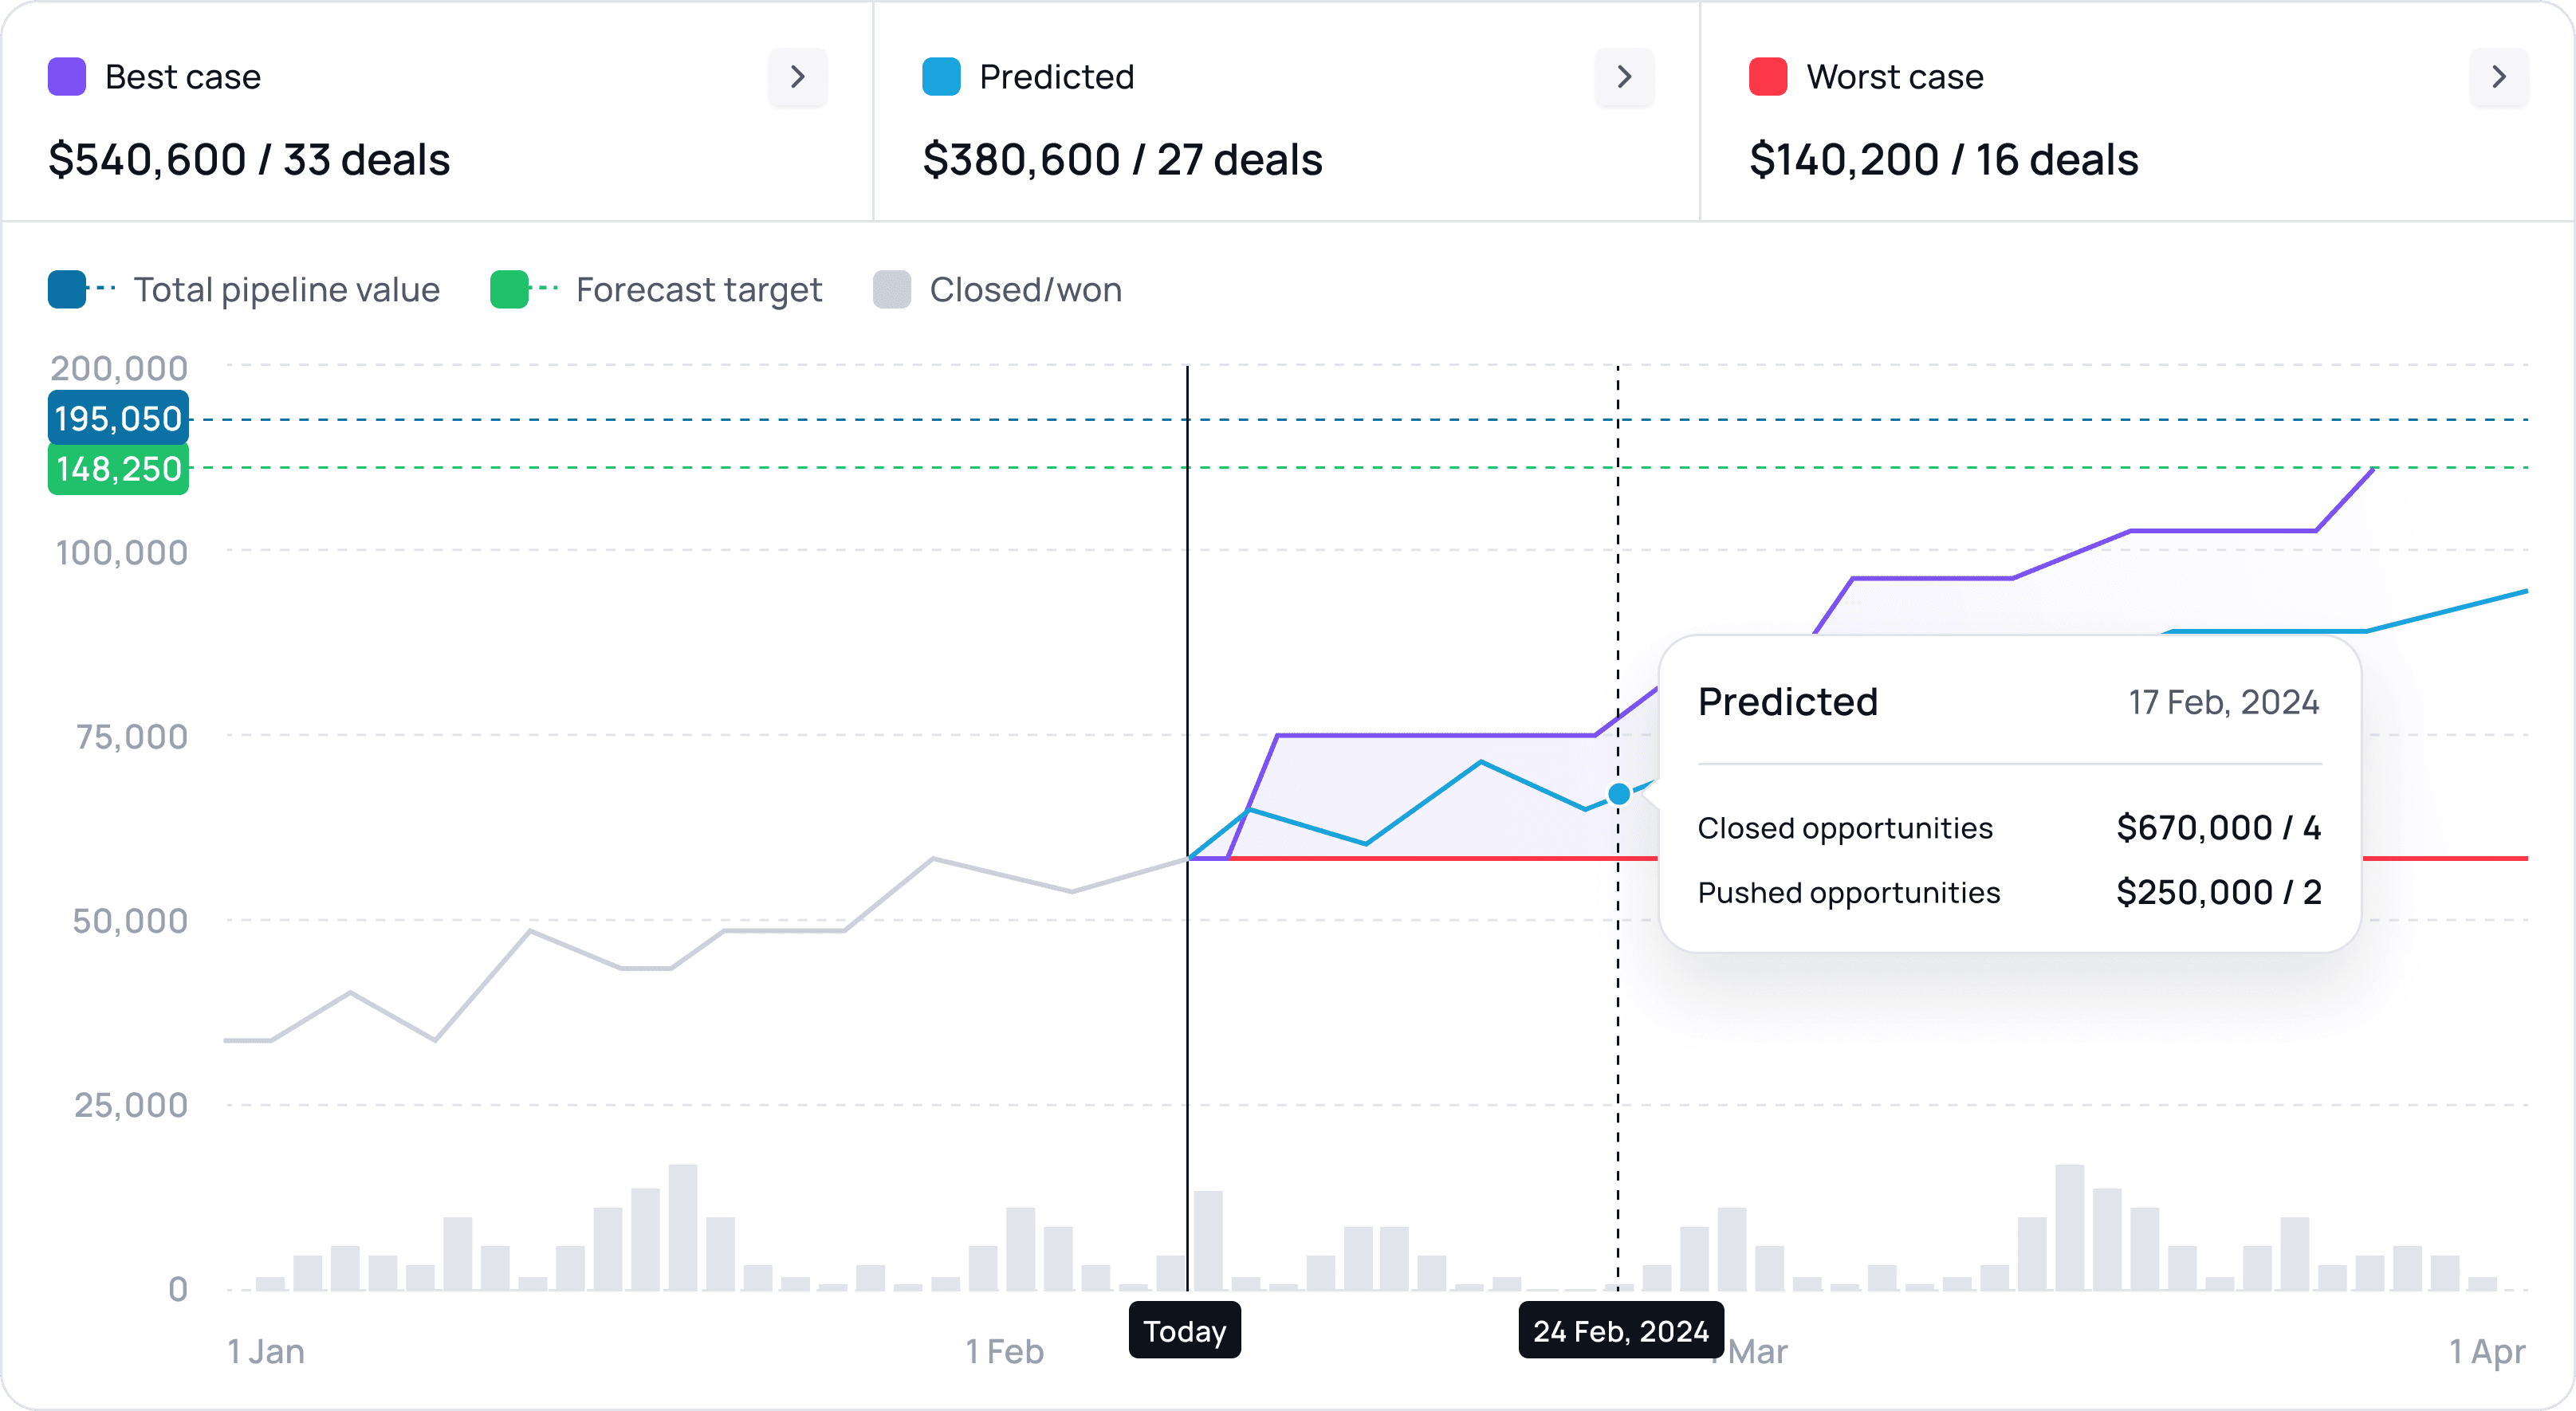The width and height of the screenshot is (2576, 1411).
Task: Select the blue Predicted data point dot
Action: (x=1619, y=795)
